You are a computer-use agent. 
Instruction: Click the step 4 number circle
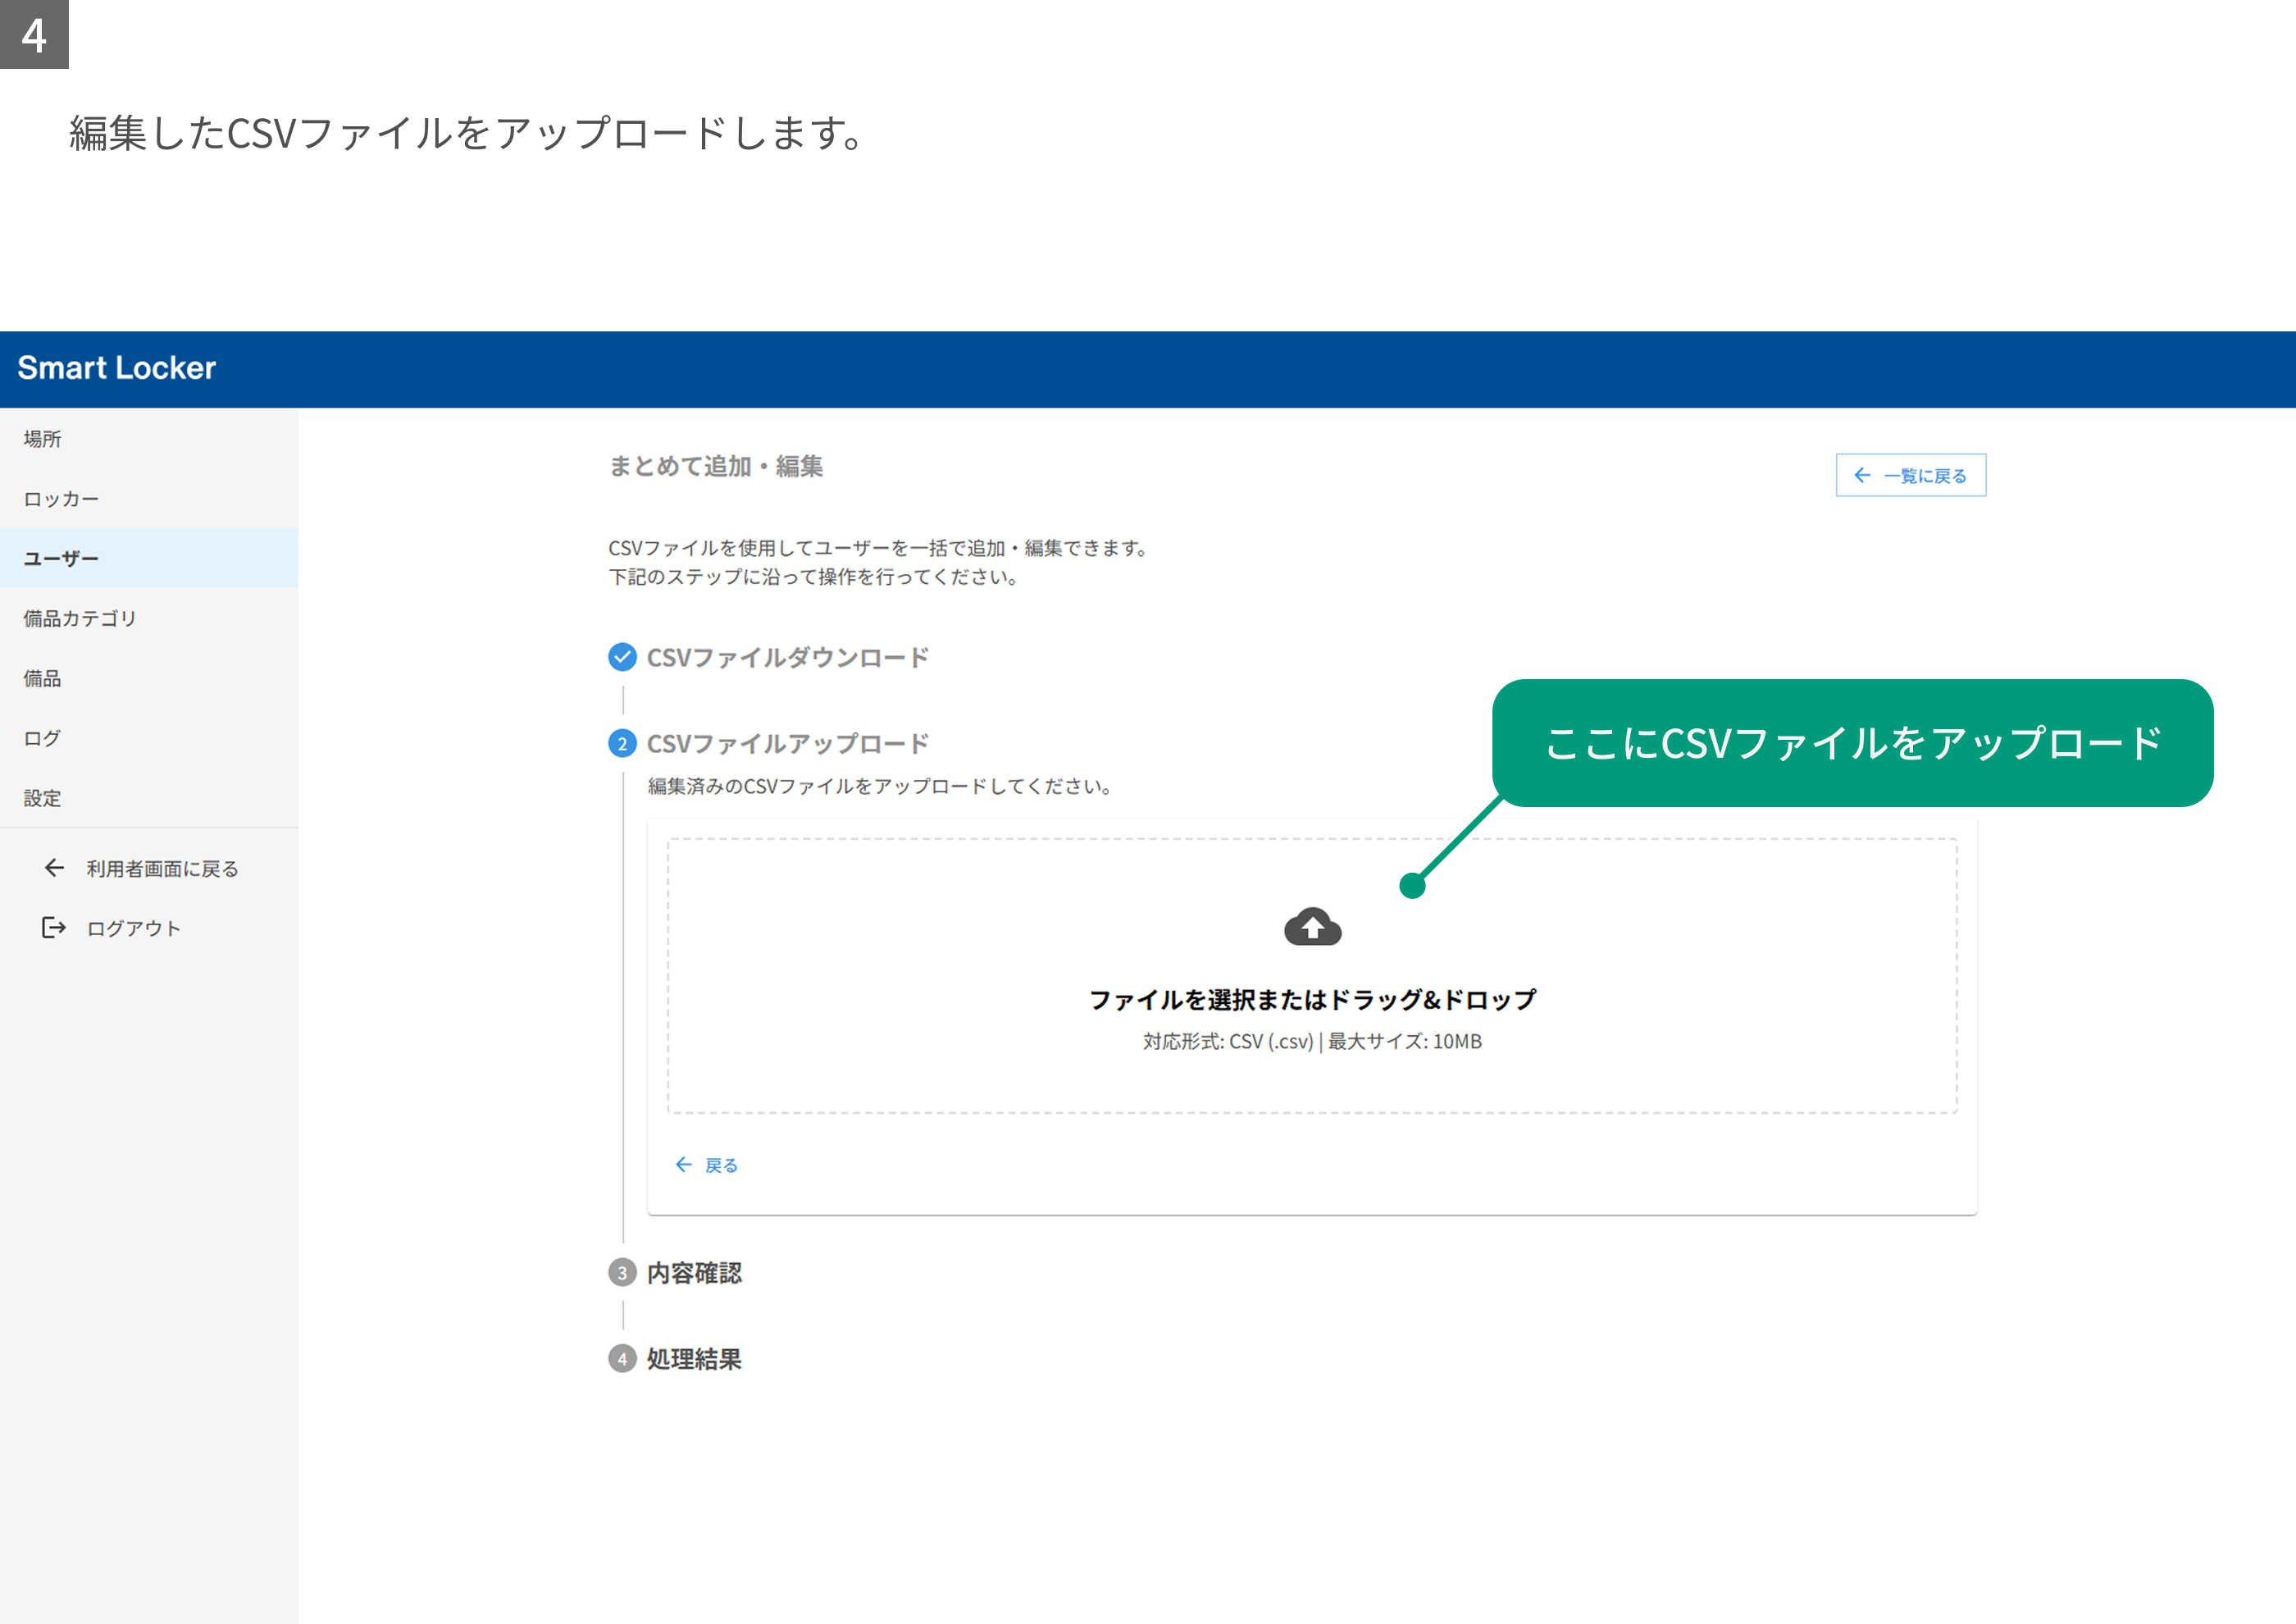pos(622,1358)
